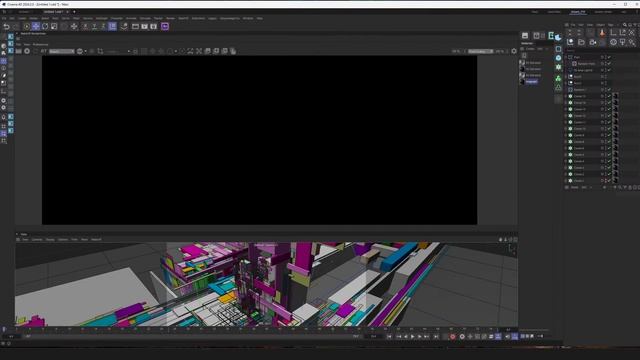Open the MoGraph menu
Viewport: 640px width, 360px height.
click(102, 18)
